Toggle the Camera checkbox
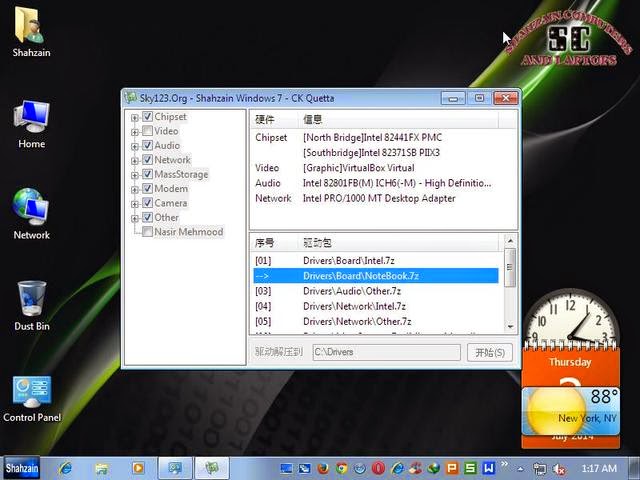The width and height of the screenshot is (640, 480). click(147, 203)
